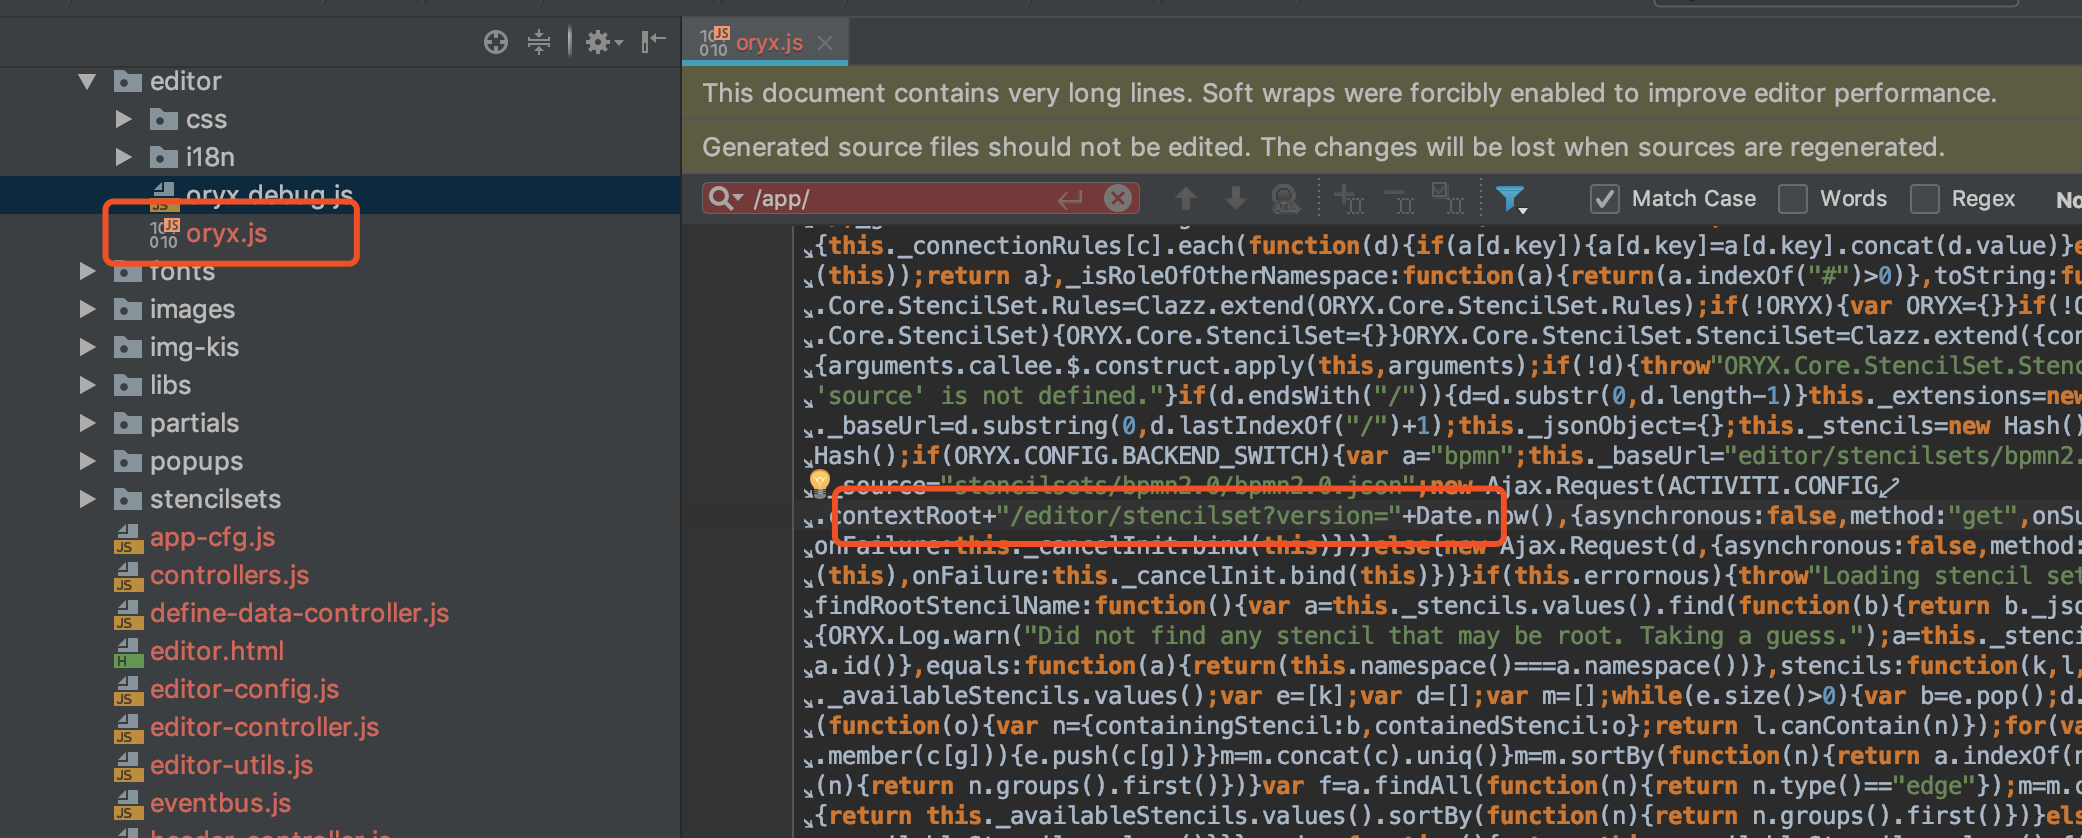Image resolution: width=2082 pixels, height=838 pixels.
Task: Click the eventbus.js file icon
Action: coord(127,804)
